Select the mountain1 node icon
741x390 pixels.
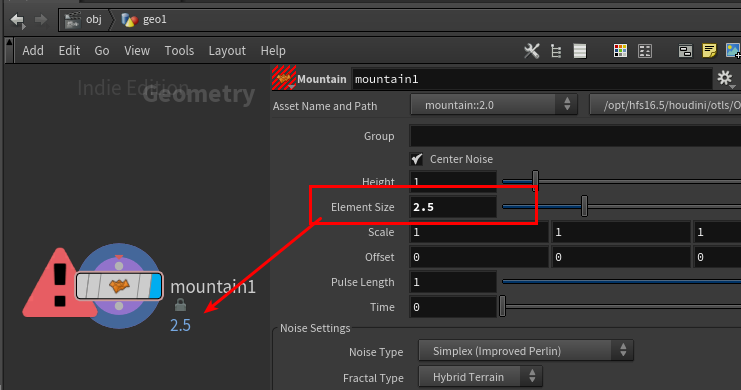tap(119, 286)
